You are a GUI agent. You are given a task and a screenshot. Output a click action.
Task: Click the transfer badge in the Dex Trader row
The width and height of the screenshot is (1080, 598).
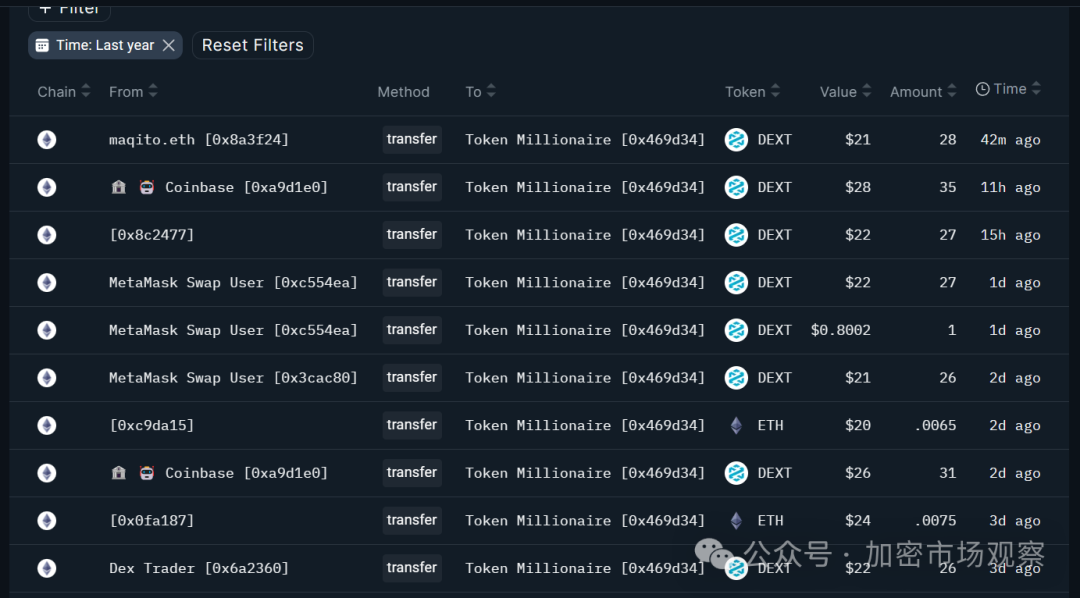(412, 567)
